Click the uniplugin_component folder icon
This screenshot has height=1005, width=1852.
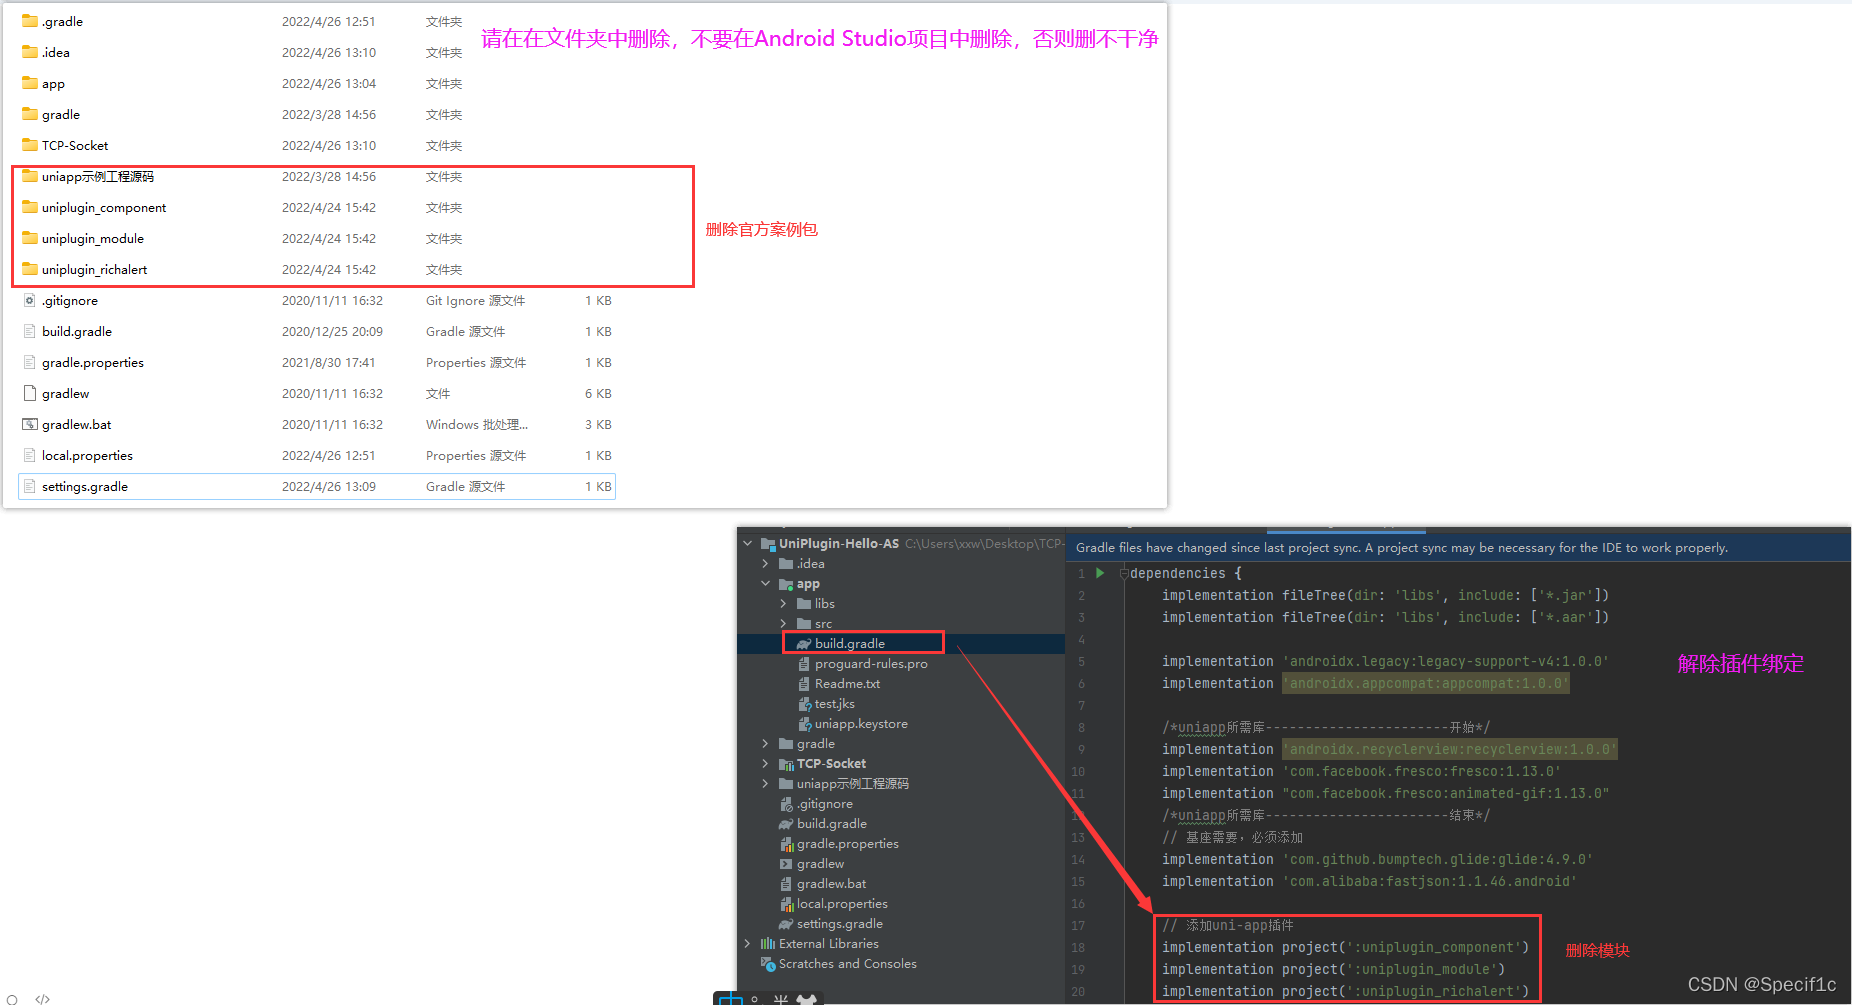click(30, 207)
